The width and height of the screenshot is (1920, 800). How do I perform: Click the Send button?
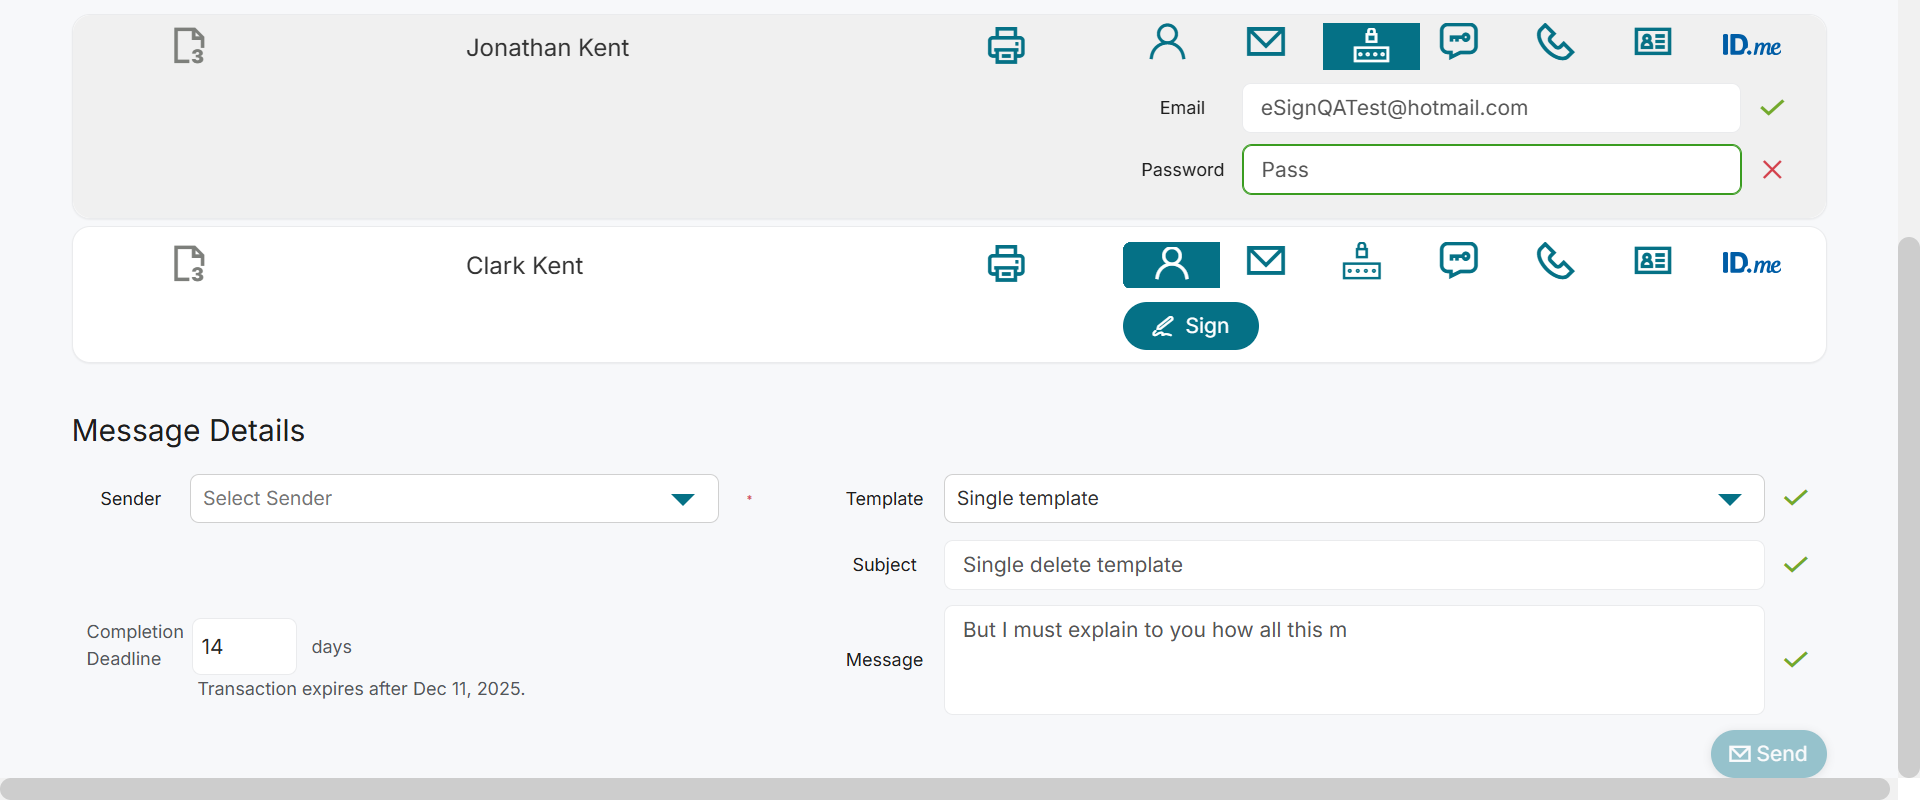click(1768, 754)
